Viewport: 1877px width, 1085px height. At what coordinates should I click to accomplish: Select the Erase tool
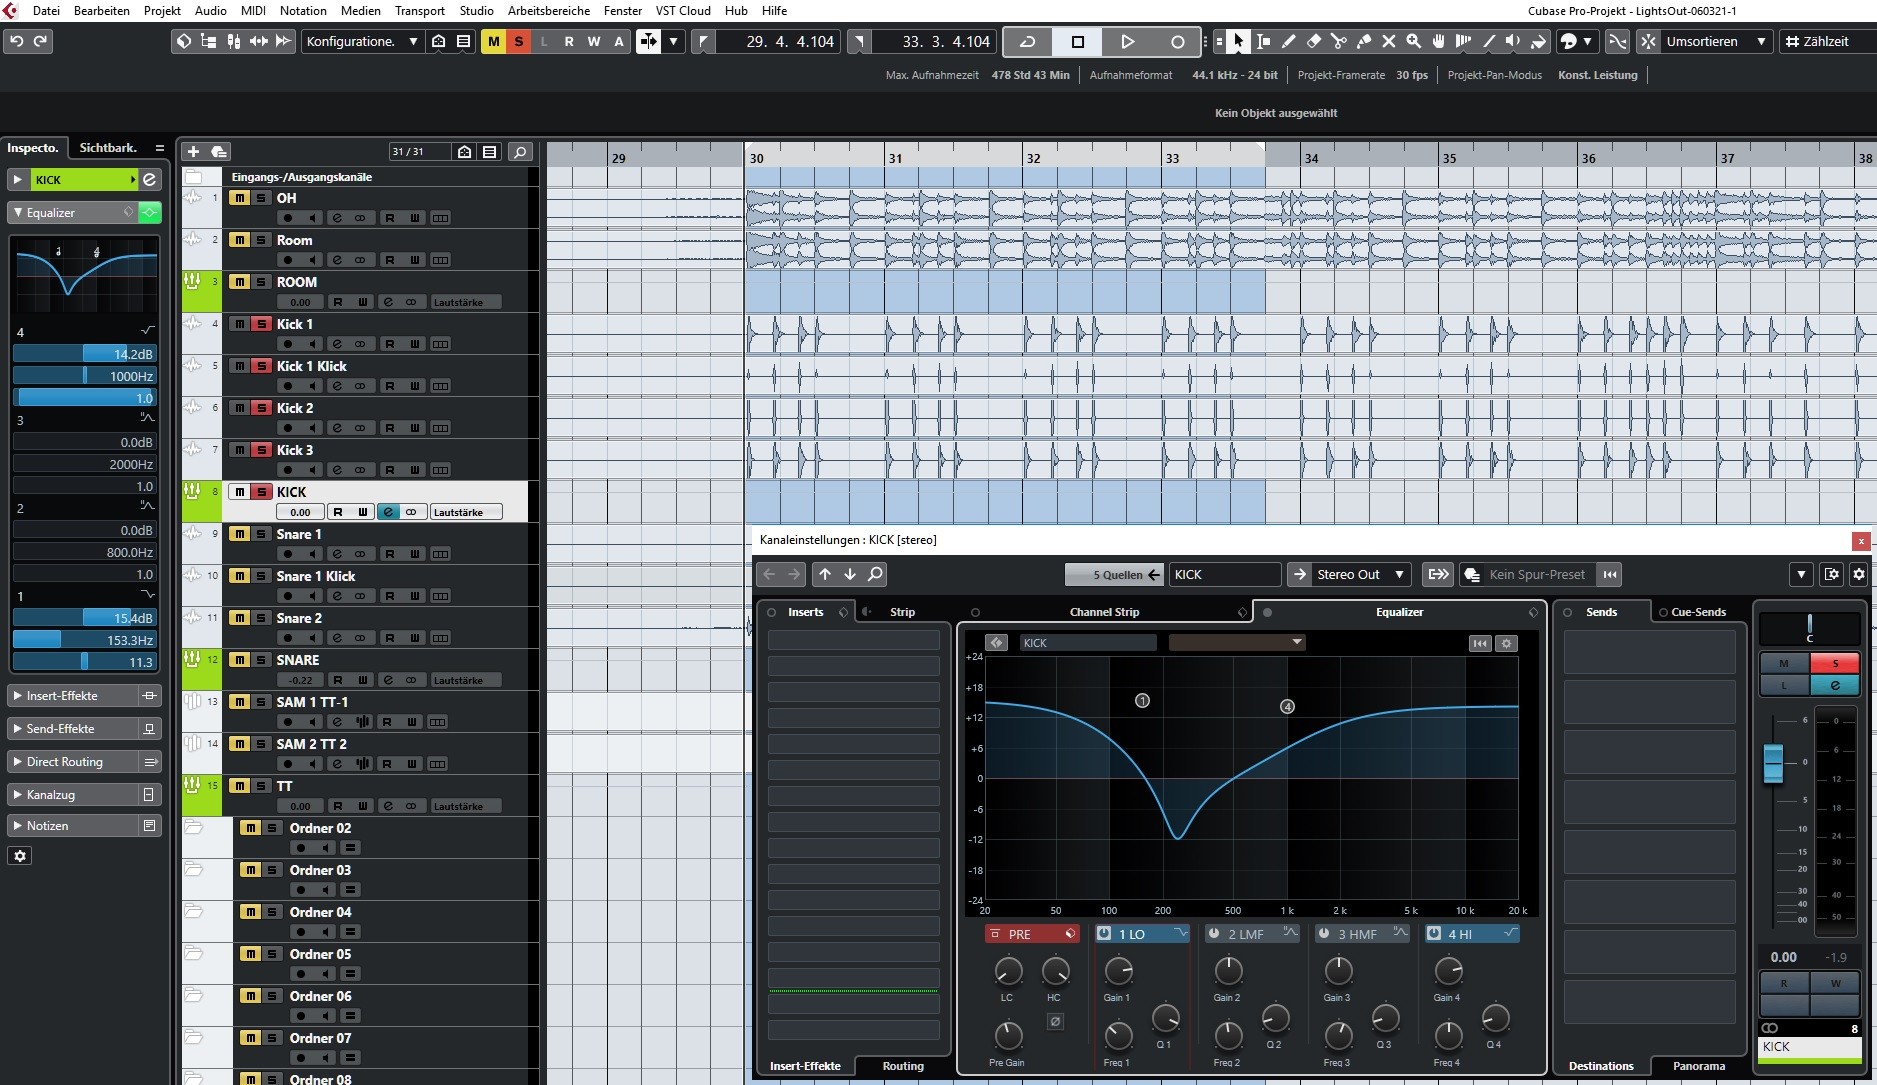1314,41
